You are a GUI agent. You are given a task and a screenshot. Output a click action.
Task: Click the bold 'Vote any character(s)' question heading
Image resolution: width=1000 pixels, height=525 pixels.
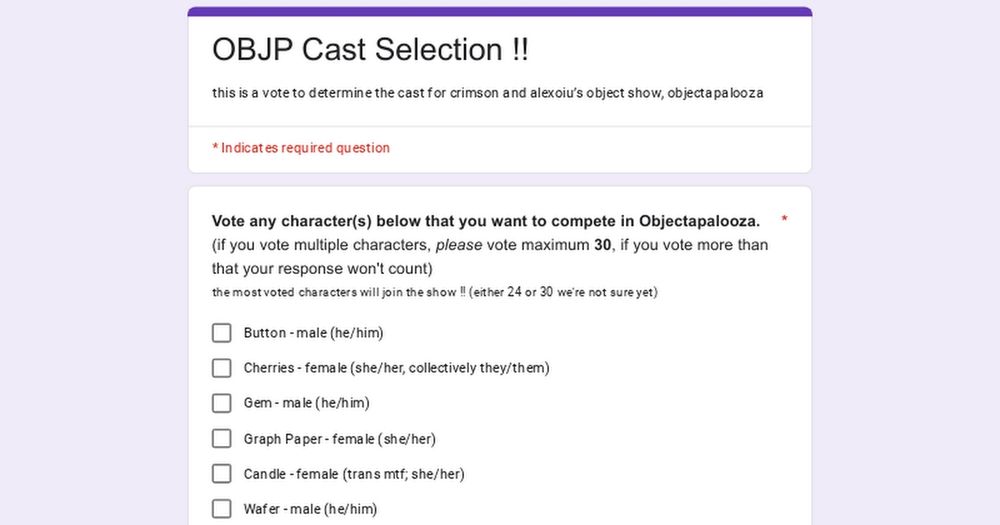point(486,221)
